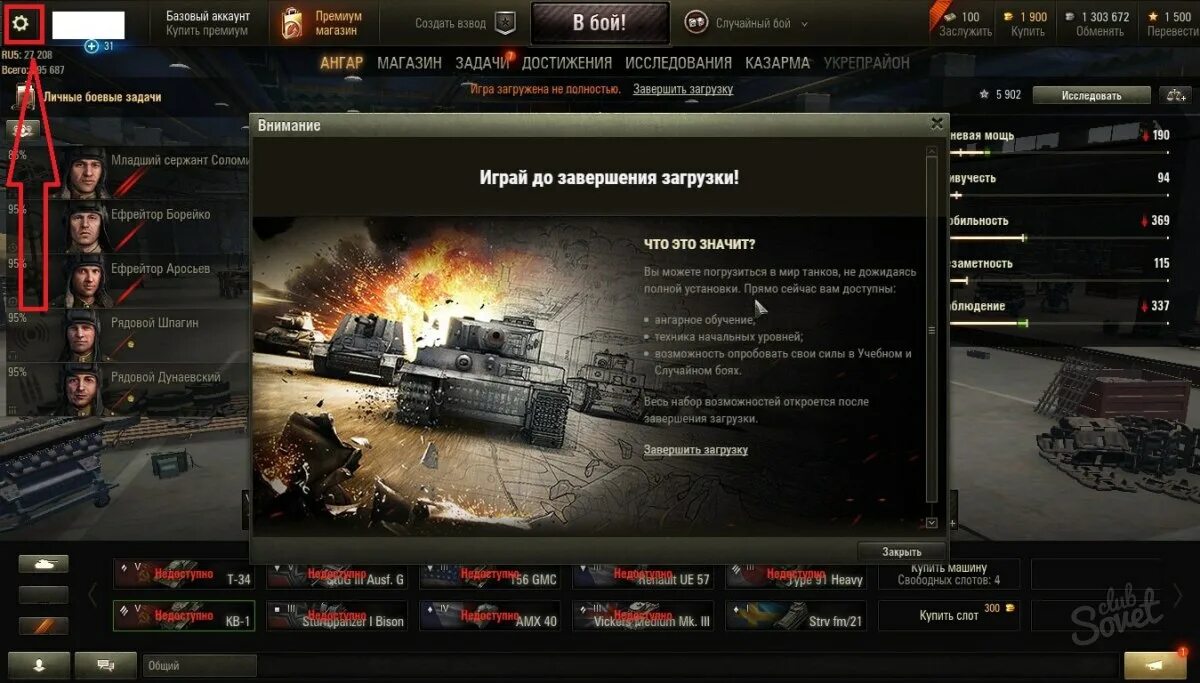Image resolution: width=1200 pixels, height=683 pixels.
Task: Click the Premium shop bag icon
Action: click(293, 24)
